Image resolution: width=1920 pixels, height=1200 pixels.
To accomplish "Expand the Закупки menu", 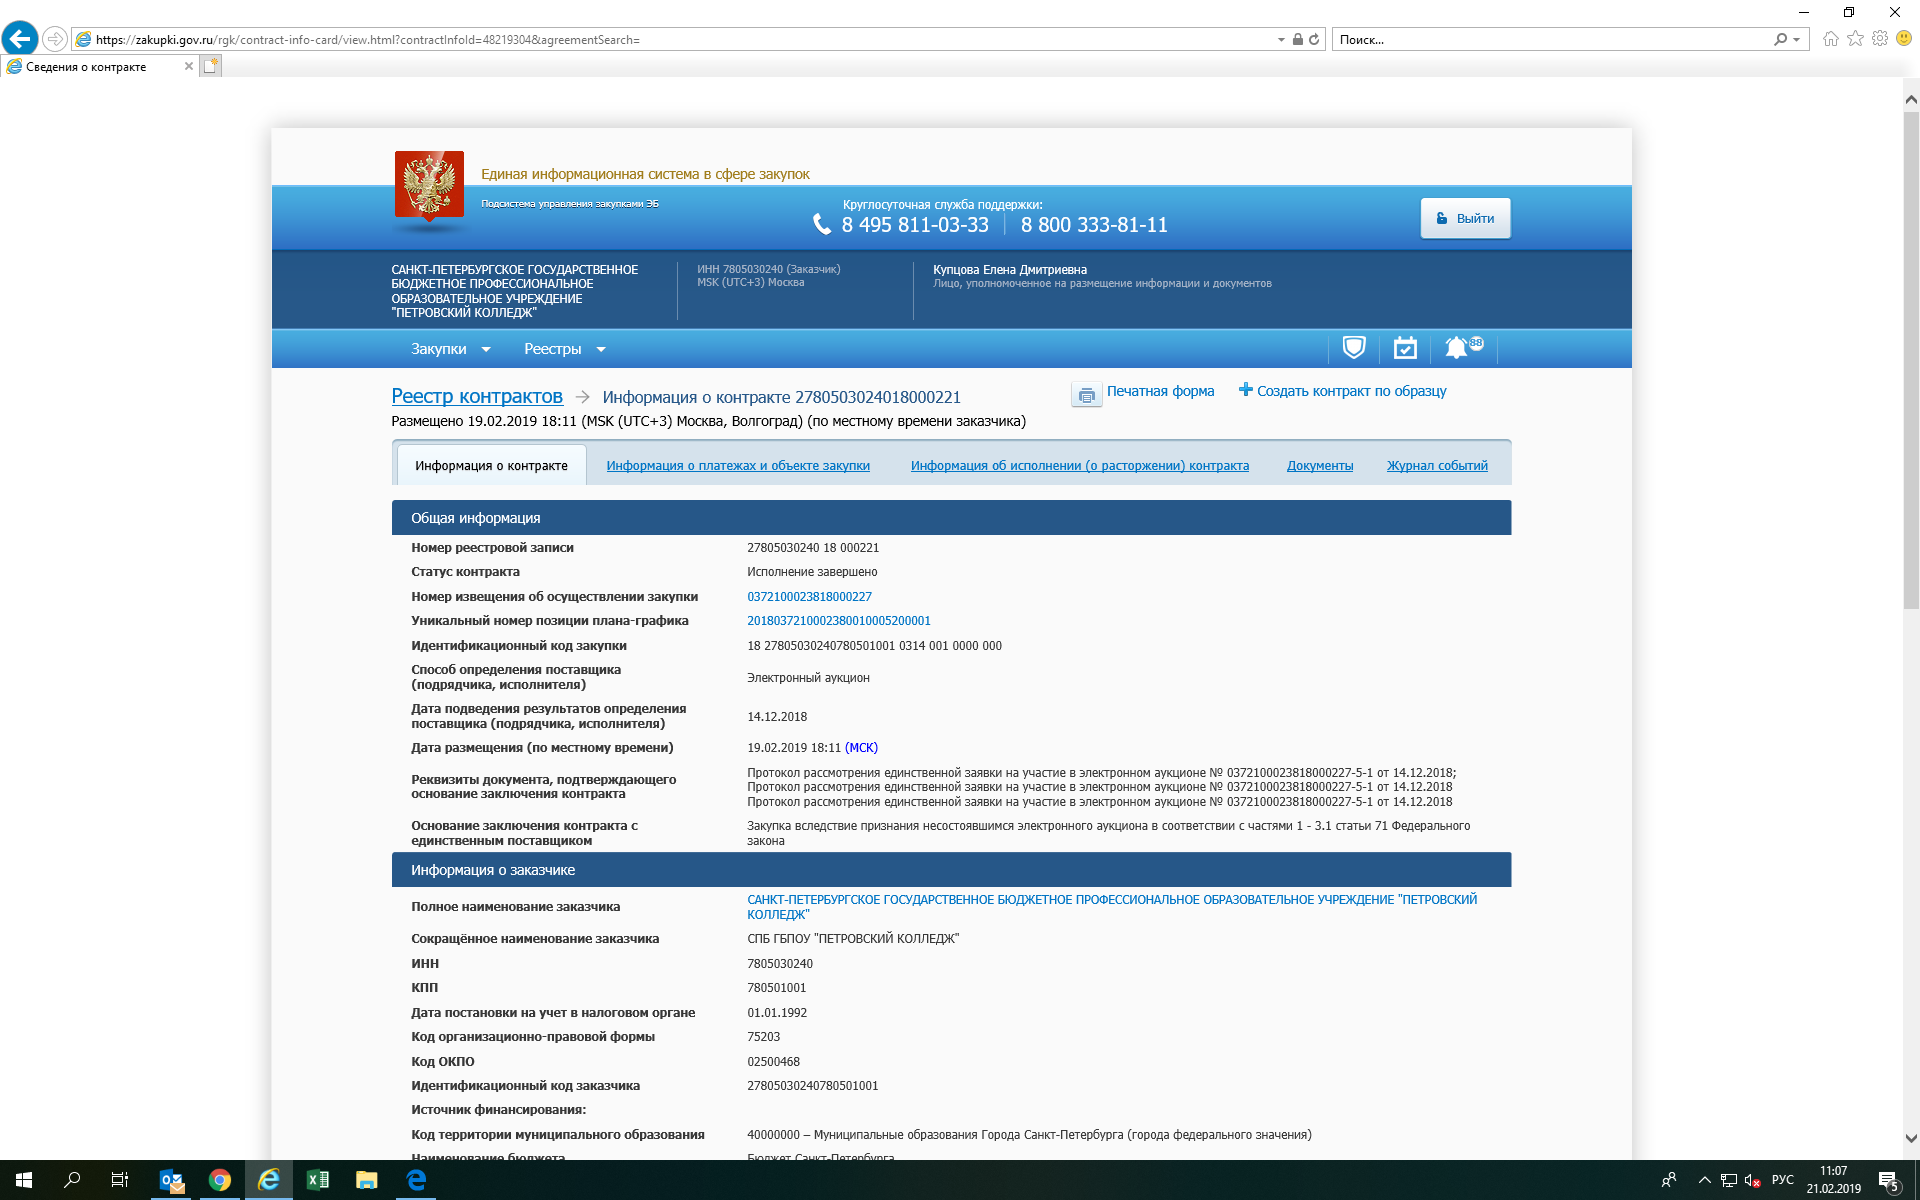I will 450,349.
